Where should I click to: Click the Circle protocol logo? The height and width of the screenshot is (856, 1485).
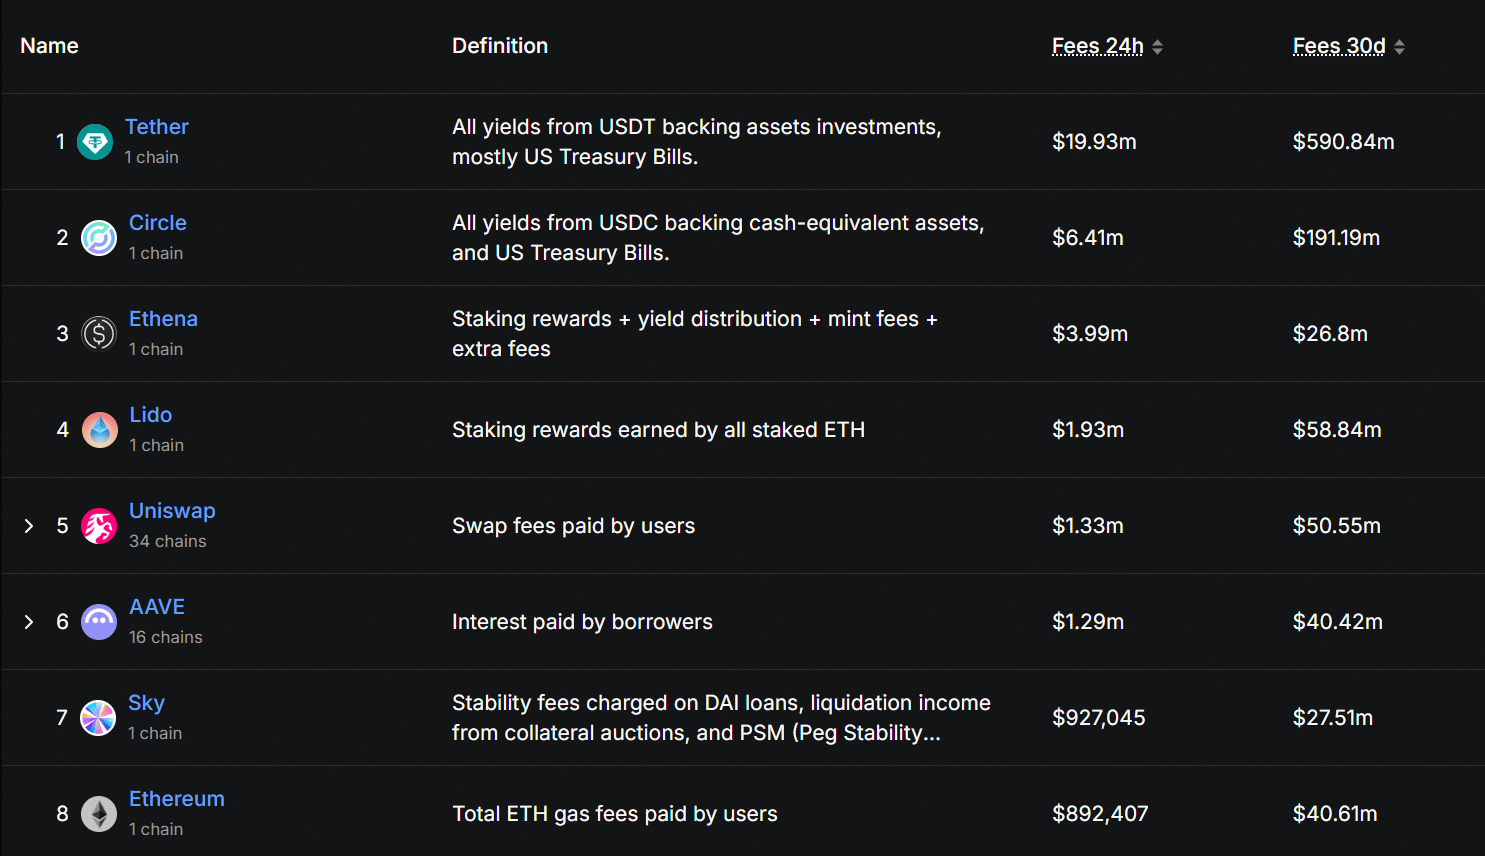point(99,238)
